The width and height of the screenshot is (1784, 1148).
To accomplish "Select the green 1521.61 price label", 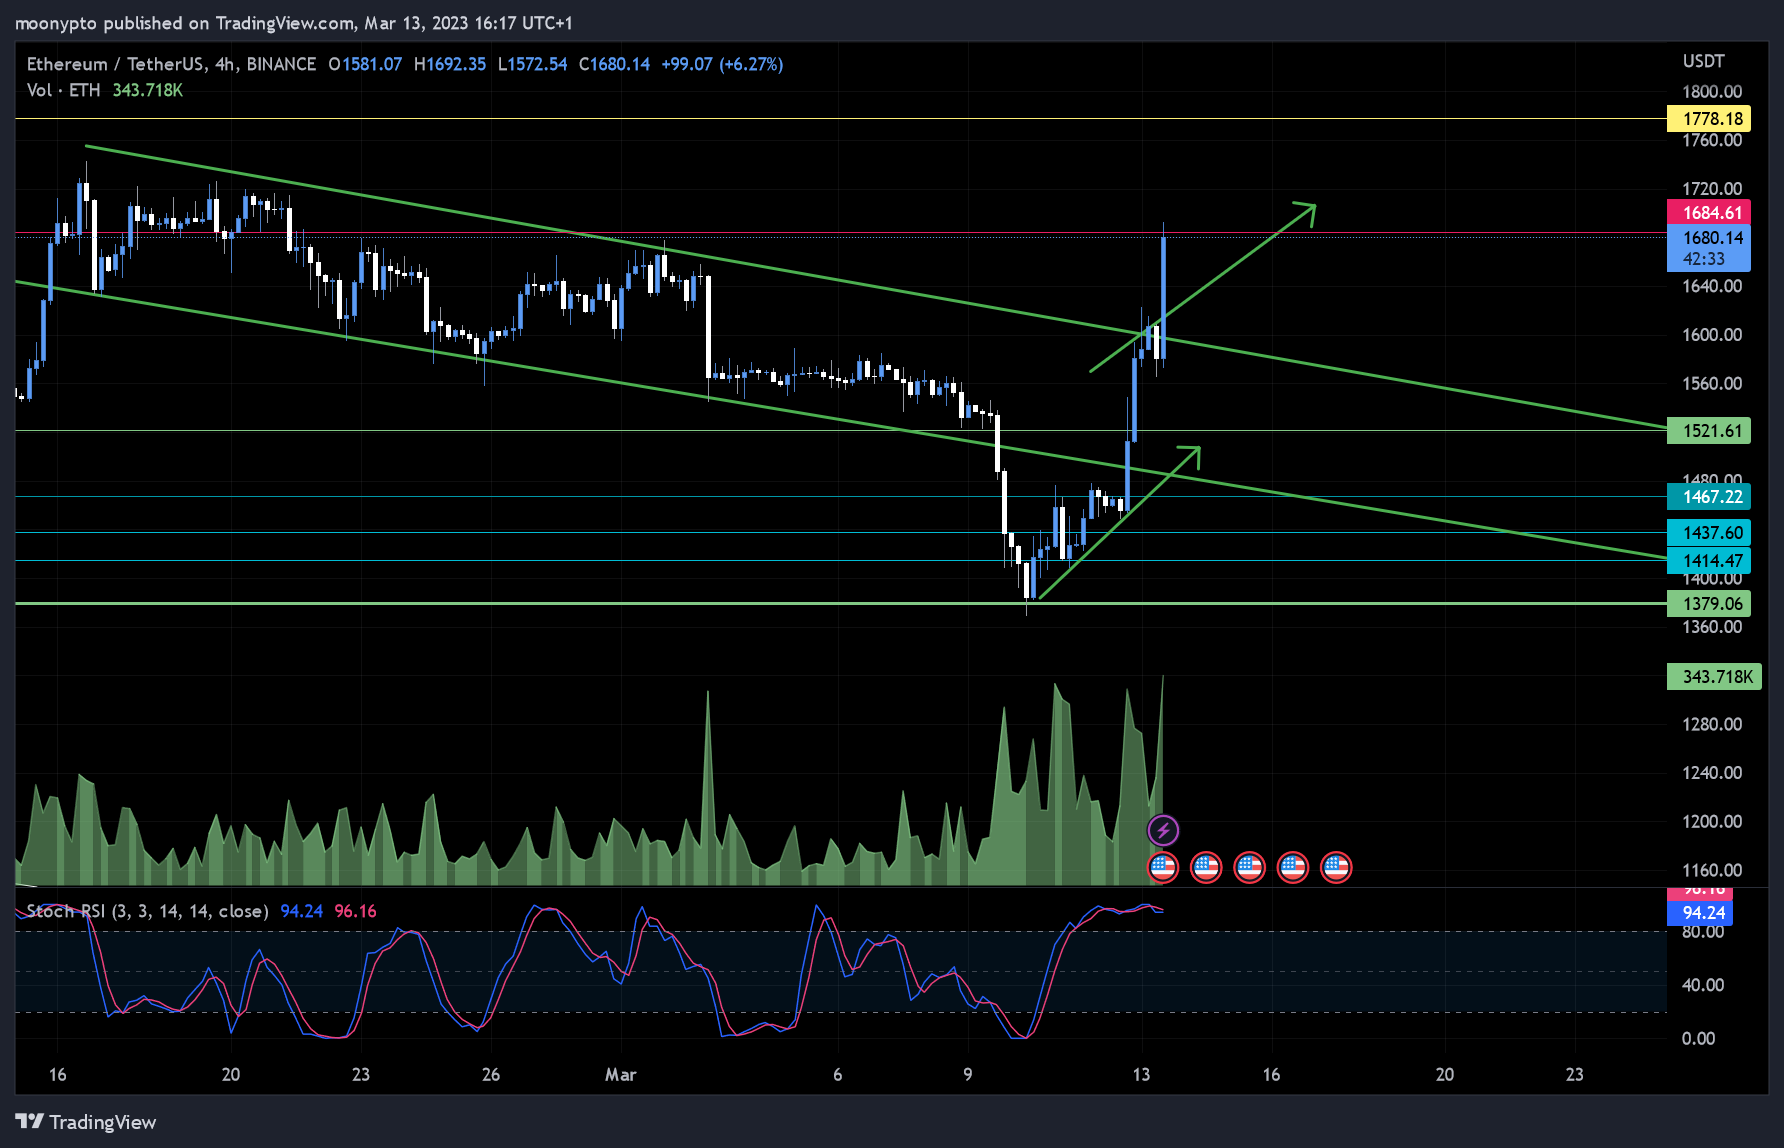I will click(x=1709, y=431).
